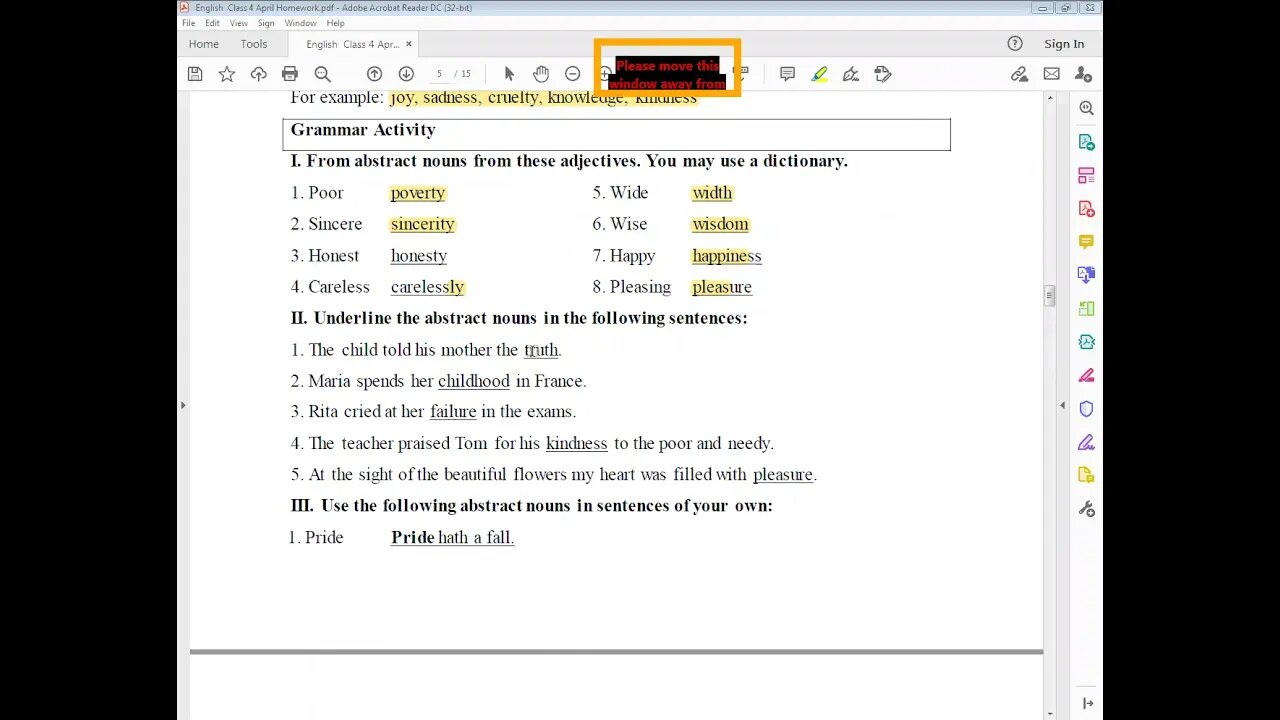
Task: Choose the arrow selection tool
Action: 509,74
